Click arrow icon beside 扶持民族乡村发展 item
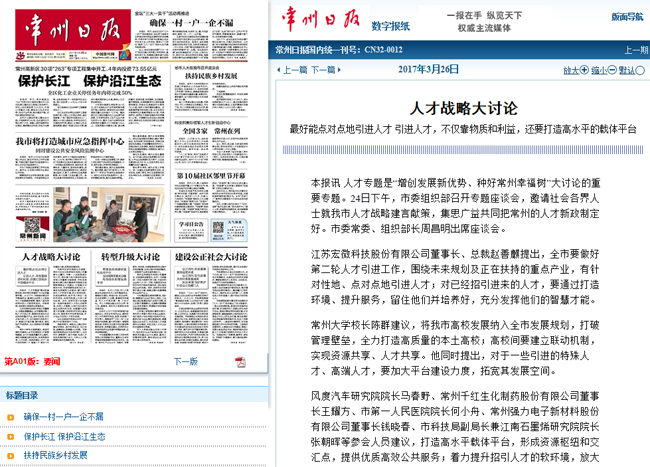Screen dimensions: 650x467 click(x=13, y=455)
